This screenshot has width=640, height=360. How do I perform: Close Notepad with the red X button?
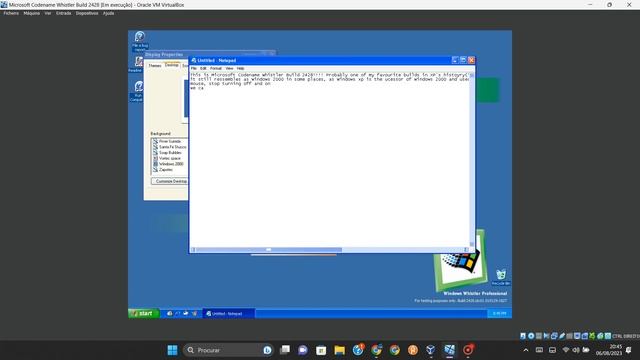[x=471, y=60]
